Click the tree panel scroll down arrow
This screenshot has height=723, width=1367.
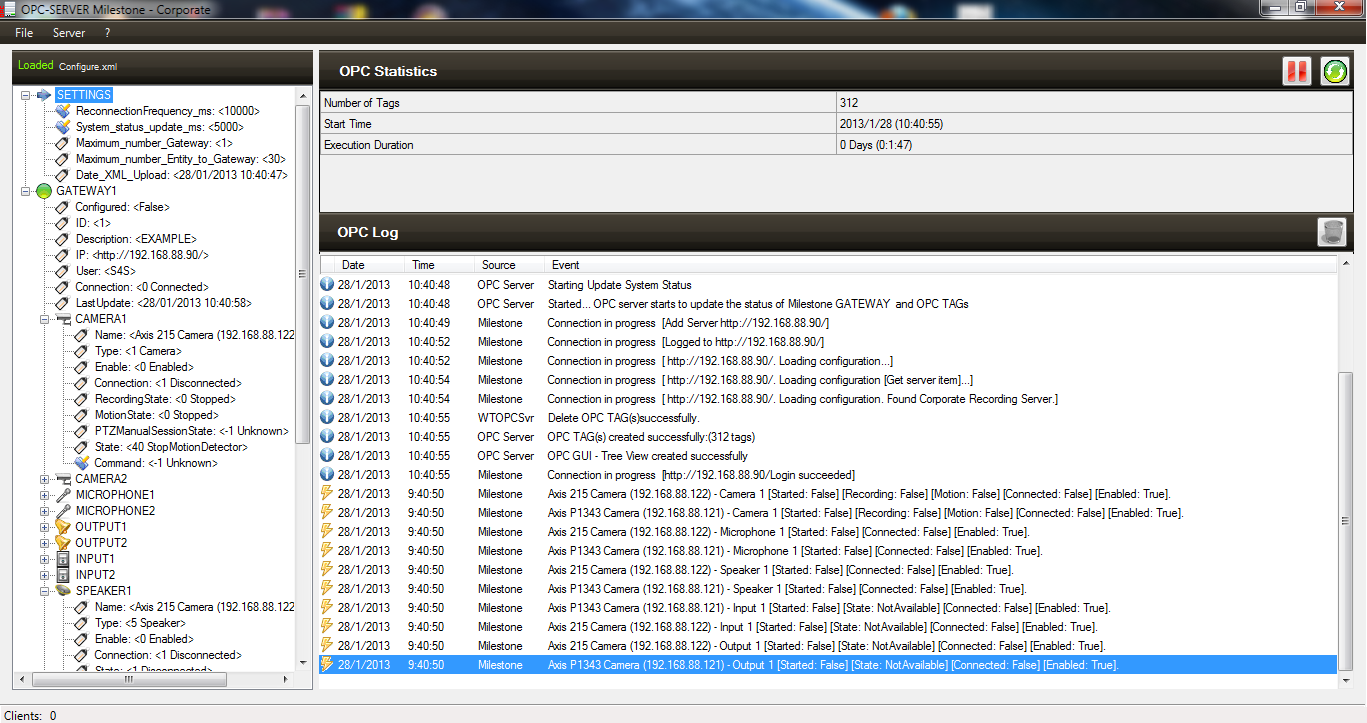[x=304, y=663]
